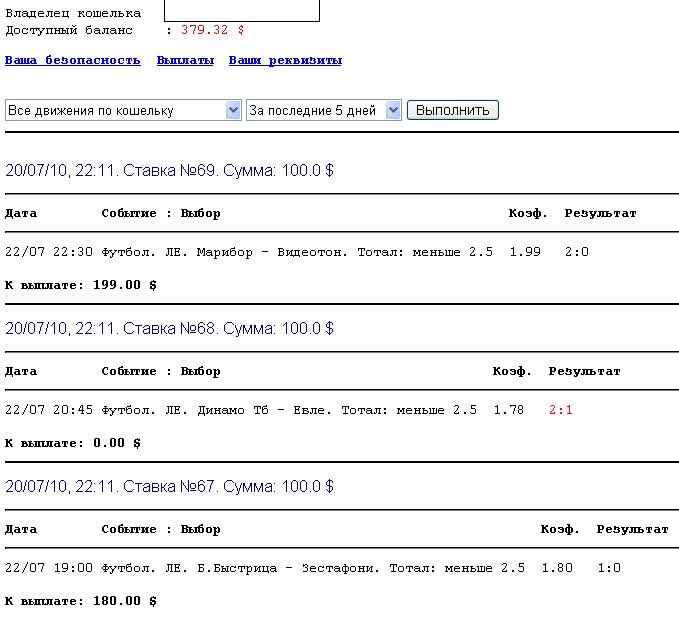This screenshot has height=617, width=679.
Task: Click the date '22/07 20:45'
Action: click(49, 410)
